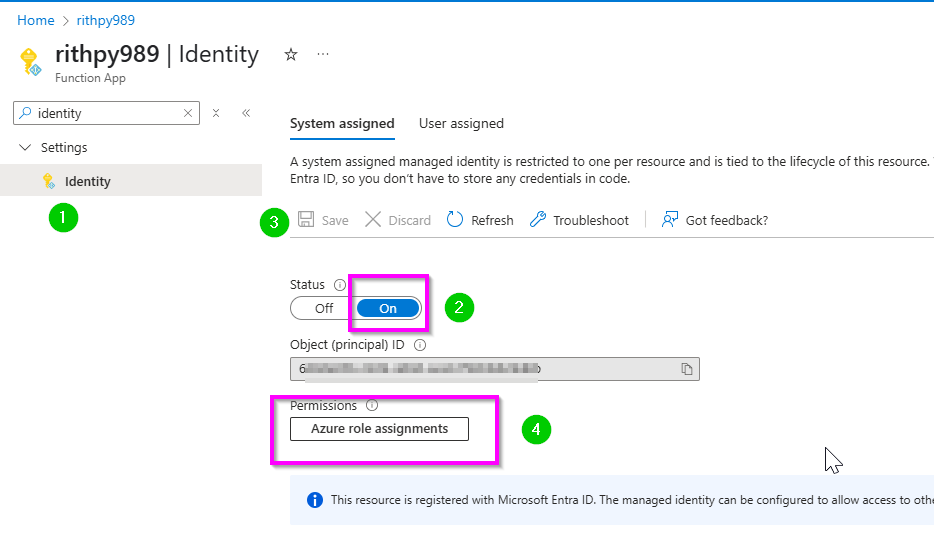Click the Permissions label text
The width and height of the screenshot is (934, 539).
tap(323, 406)
